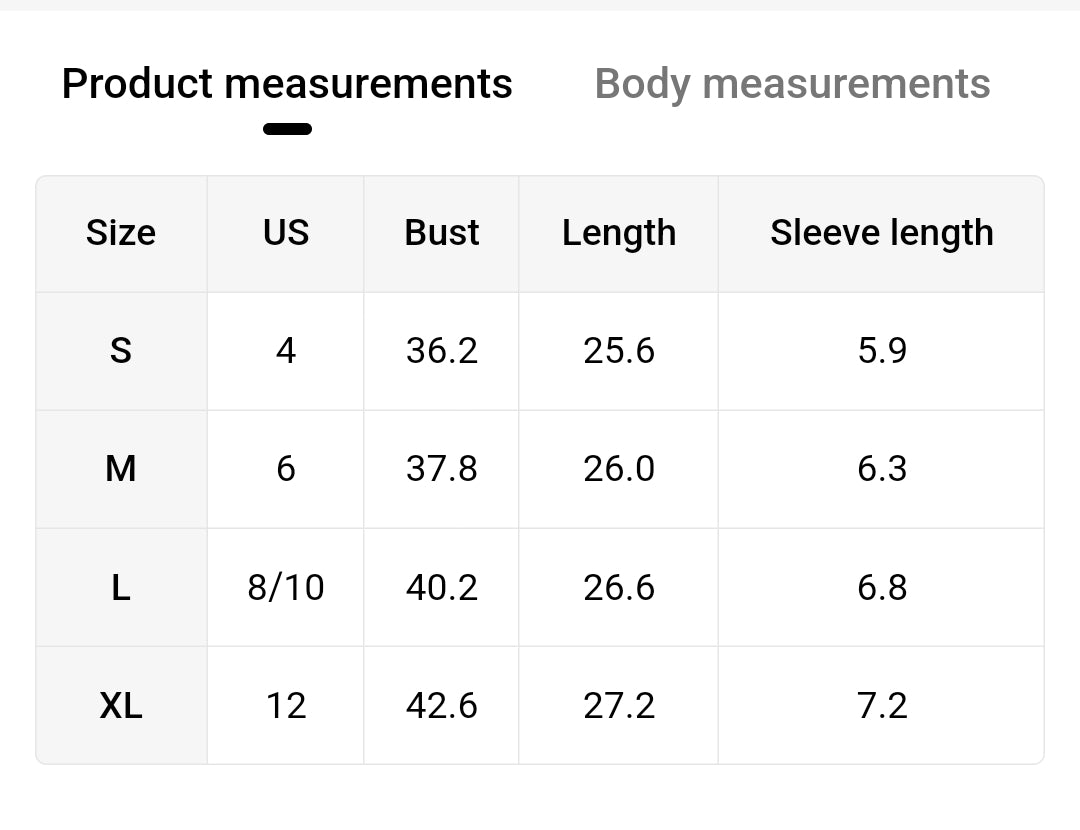Image resolution: width=1080 pixels, height=830 pixels.
Task: Select the US size 12 cell
Action: 286,706
